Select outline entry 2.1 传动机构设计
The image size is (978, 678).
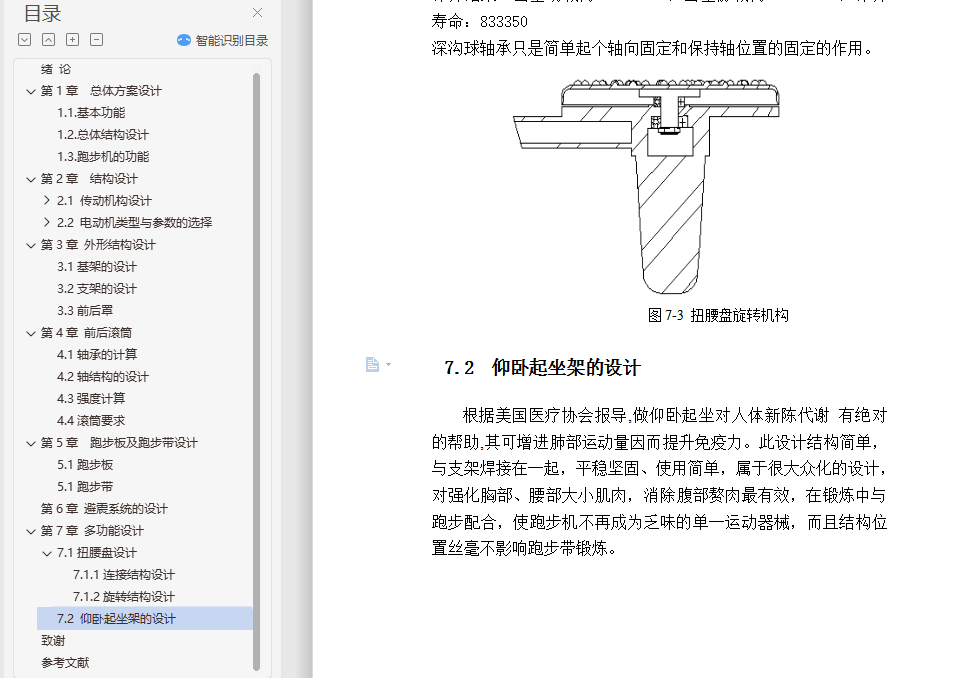tap(104, 201)
